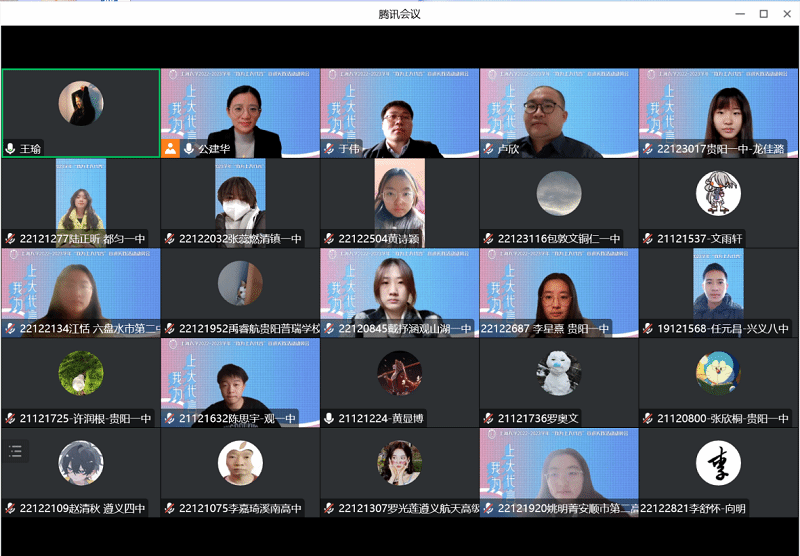Click the mic icon for 21121224-黄显博

[329, 418]
